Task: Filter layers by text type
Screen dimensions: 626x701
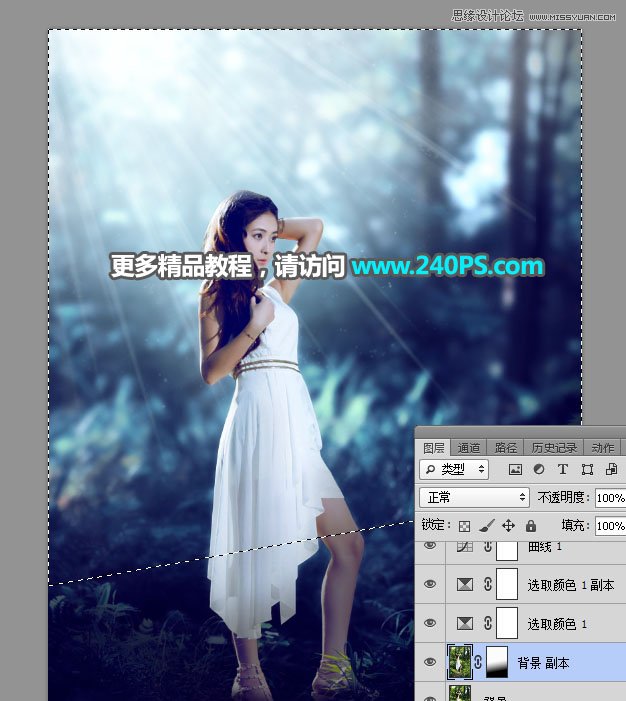Action: click(x=563, y=469)
